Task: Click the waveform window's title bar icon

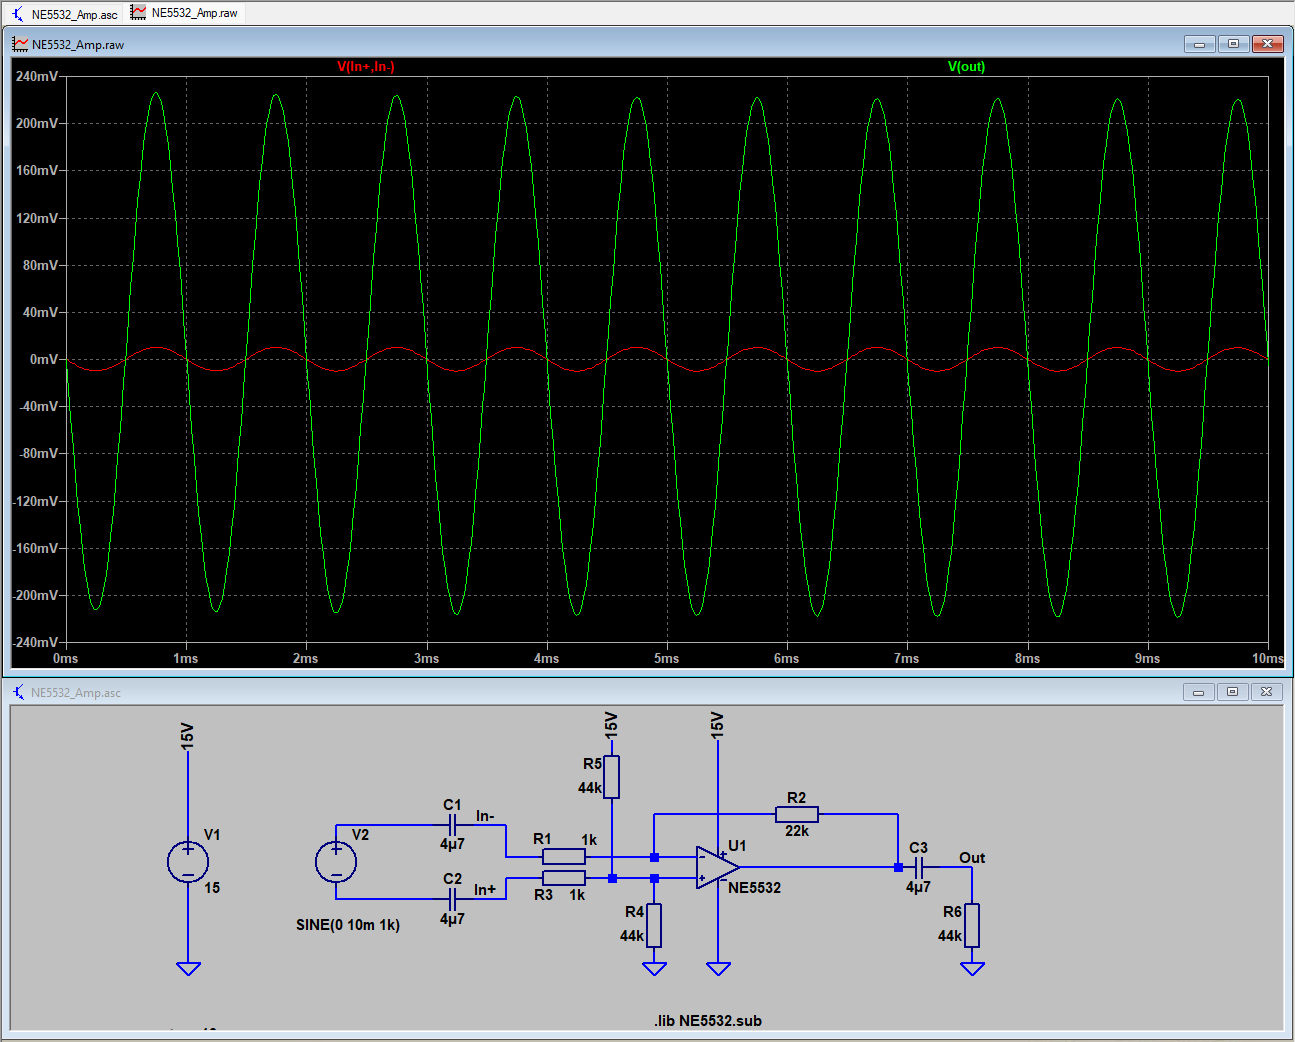Action: coord(20,44)
